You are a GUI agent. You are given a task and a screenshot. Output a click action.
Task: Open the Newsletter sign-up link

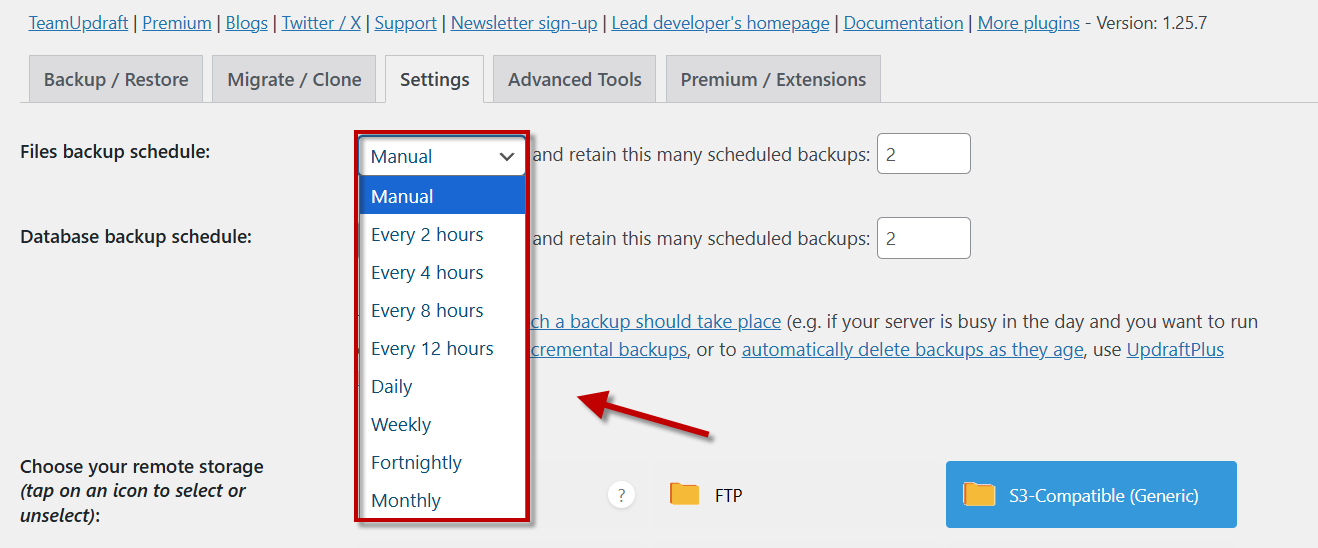coord(524,23)
